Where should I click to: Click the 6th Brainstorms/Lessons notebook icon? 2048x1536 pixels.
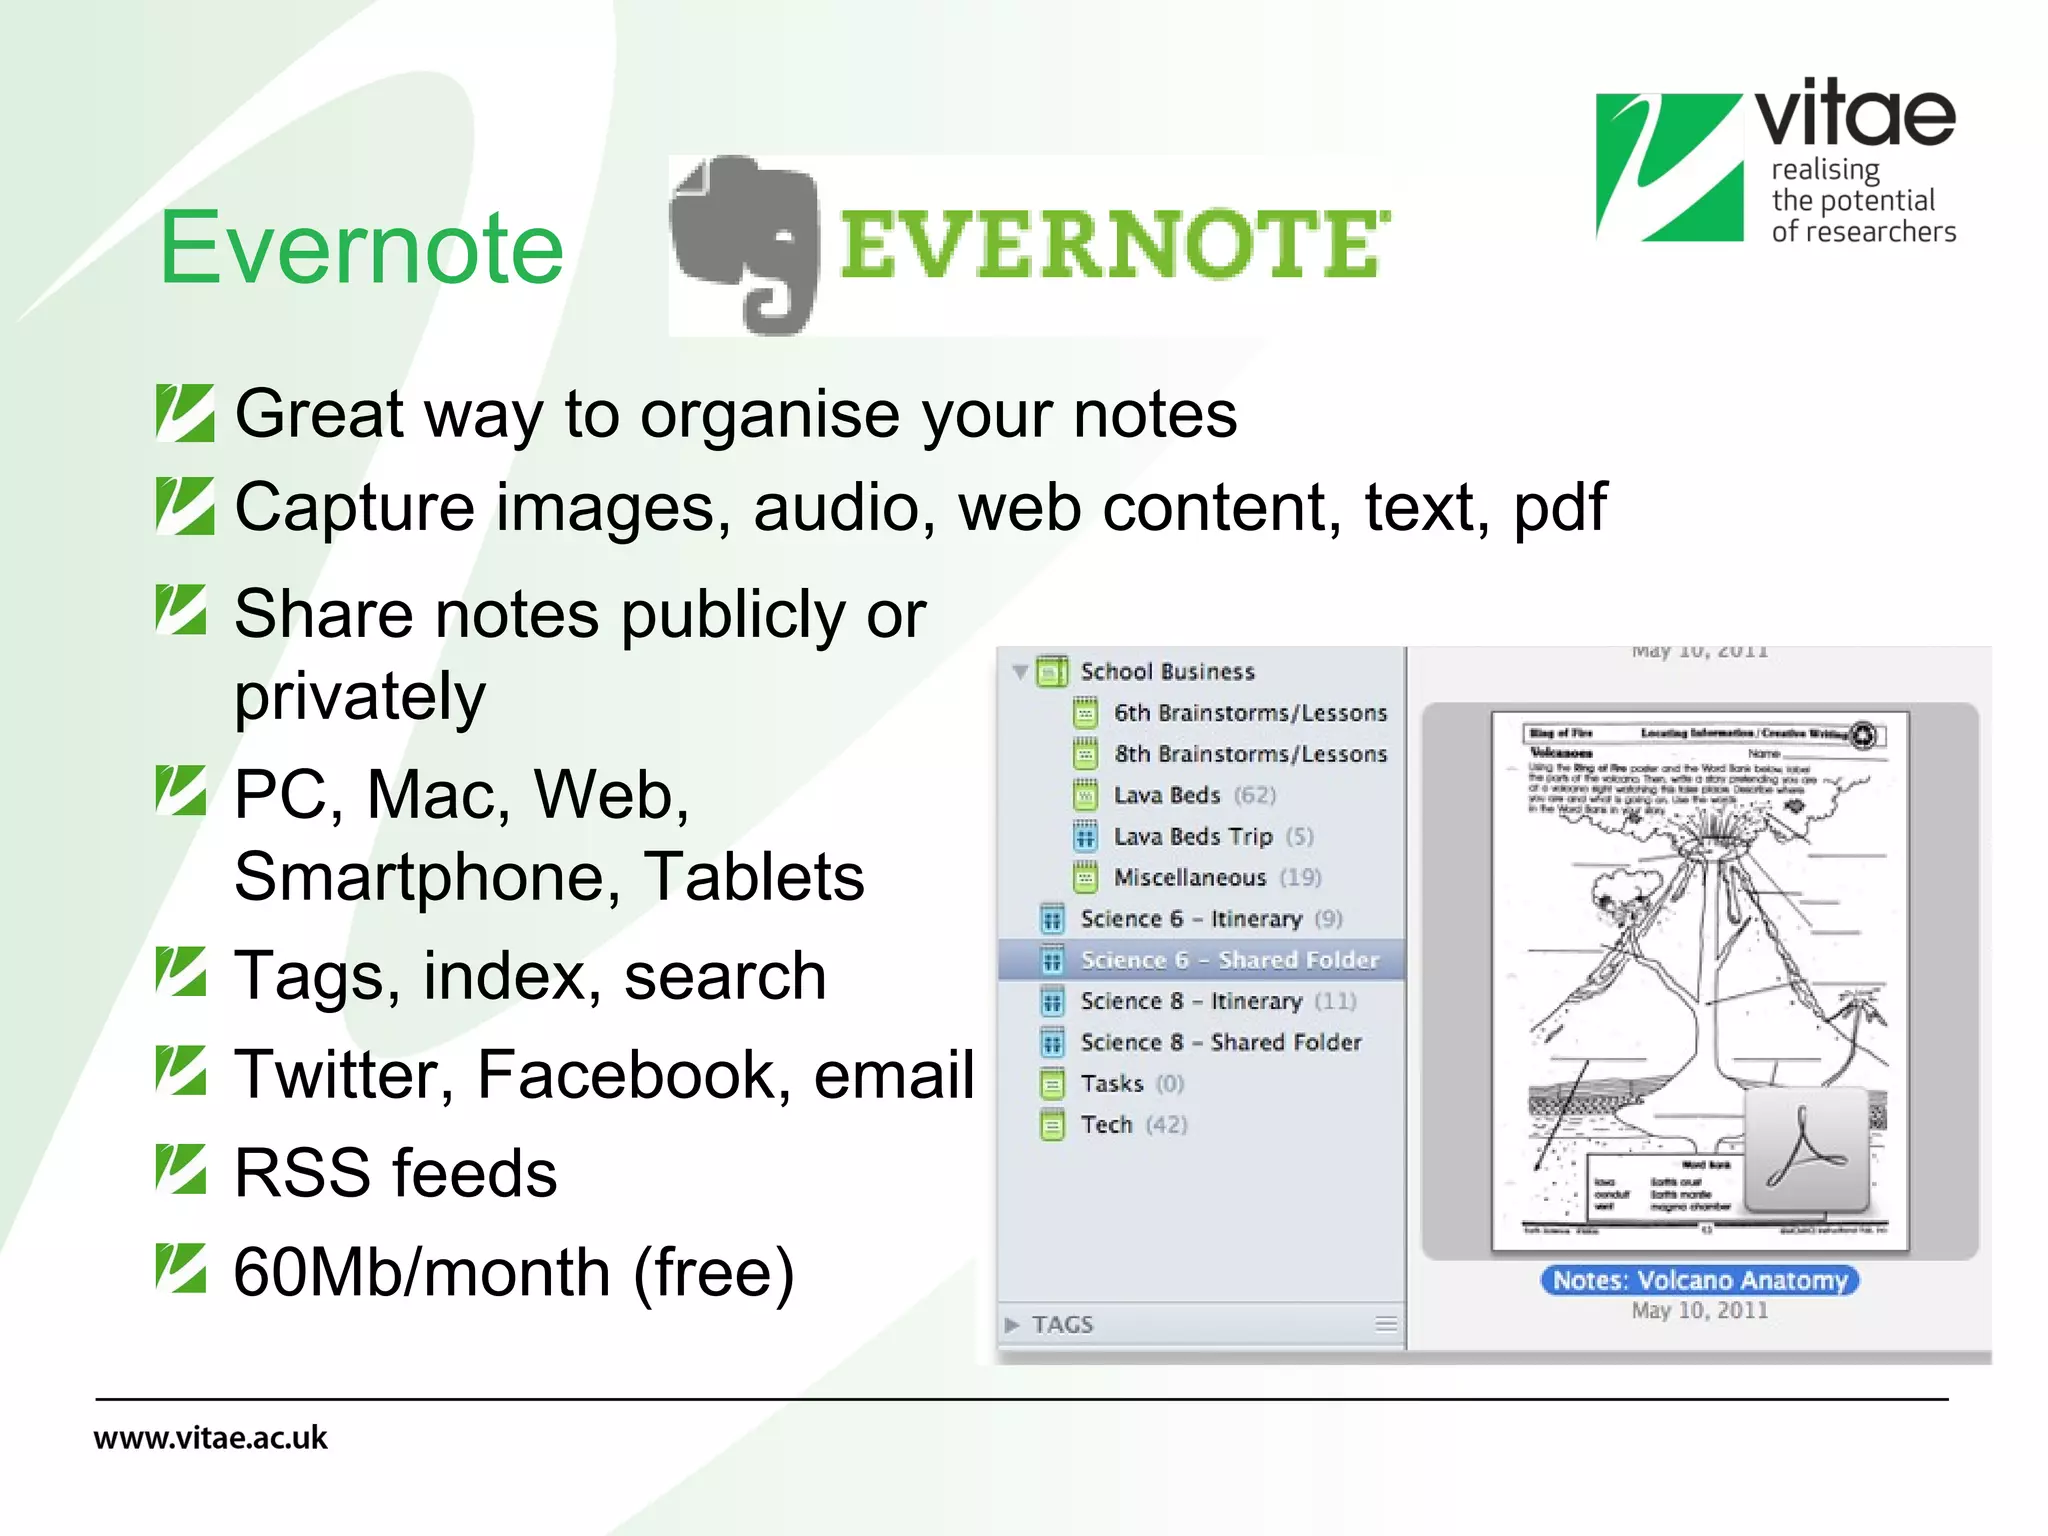[x=1085, y=713]
